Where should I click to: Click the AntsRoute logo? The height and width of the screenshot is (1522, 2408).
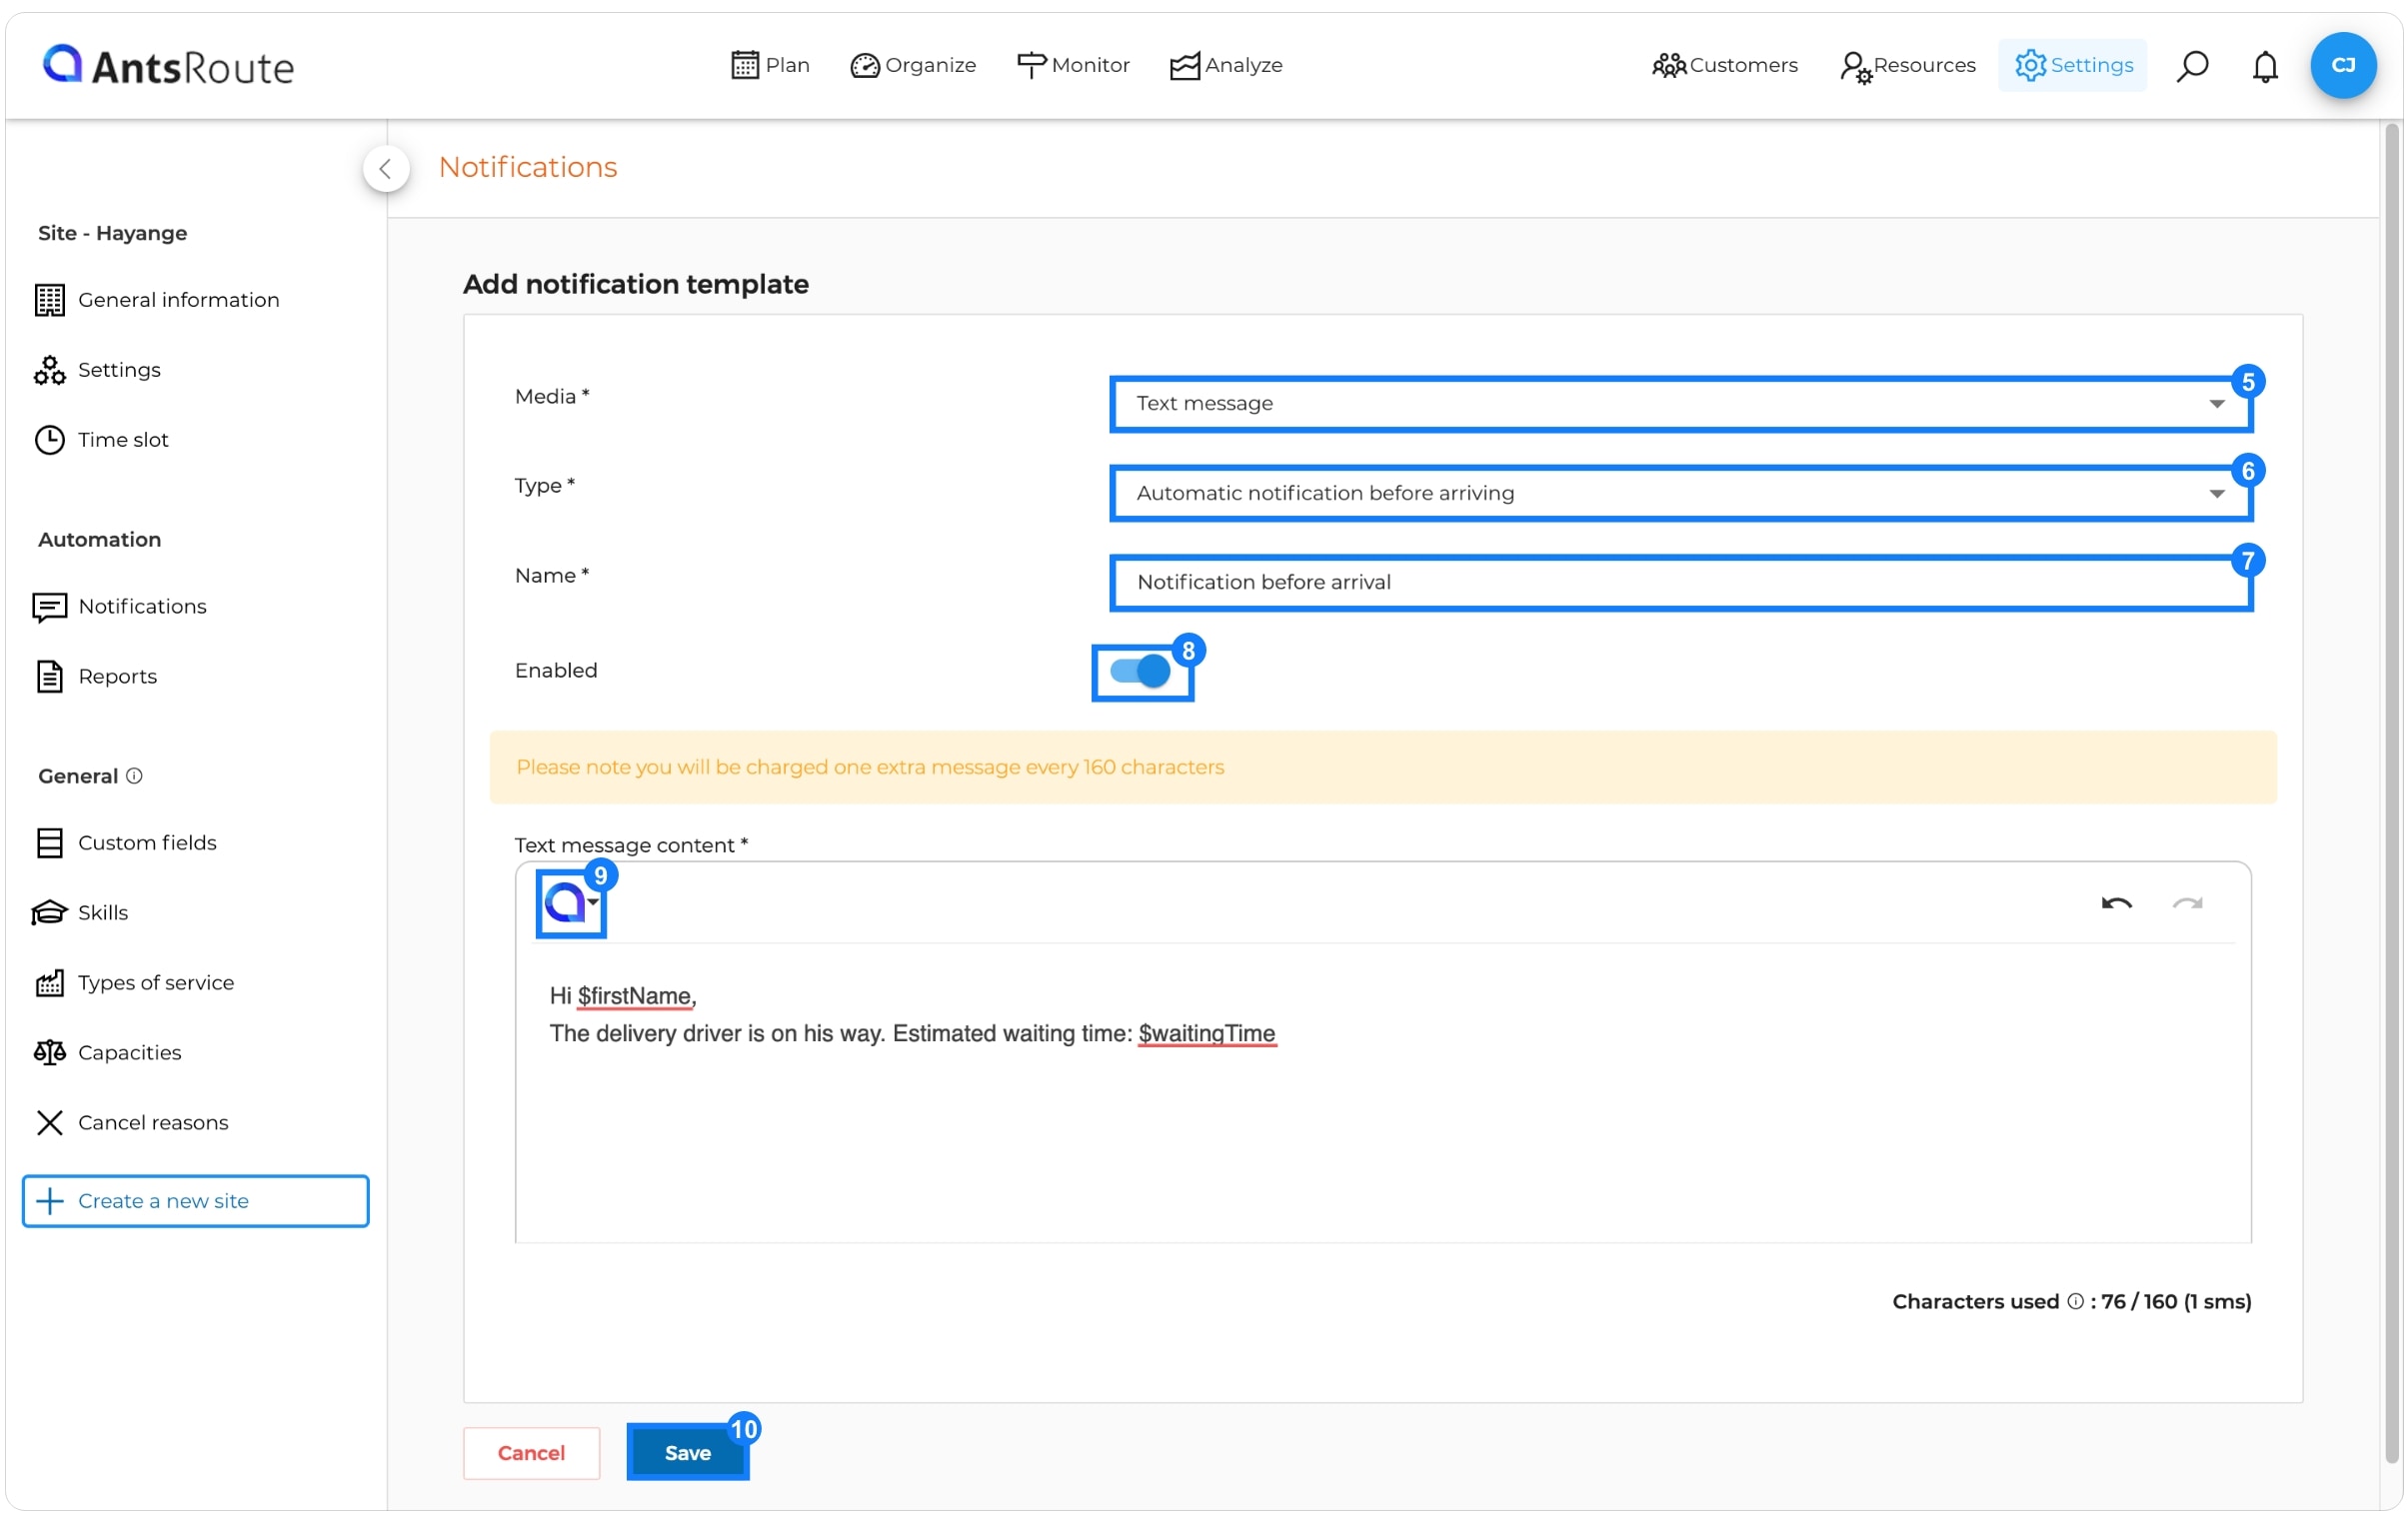click(168, 66)
